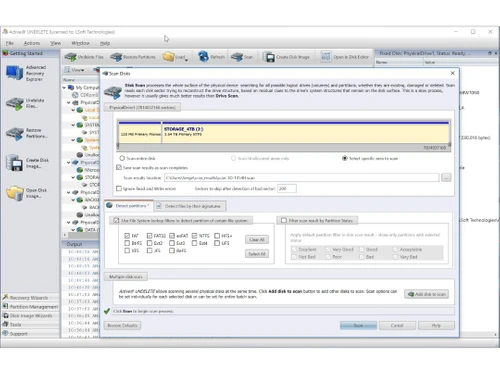Image resolution: width=500 pixels, height=375 pixels.
Task: Uncheck NTFS file system checkbox
Action: (x=194, y=236)
